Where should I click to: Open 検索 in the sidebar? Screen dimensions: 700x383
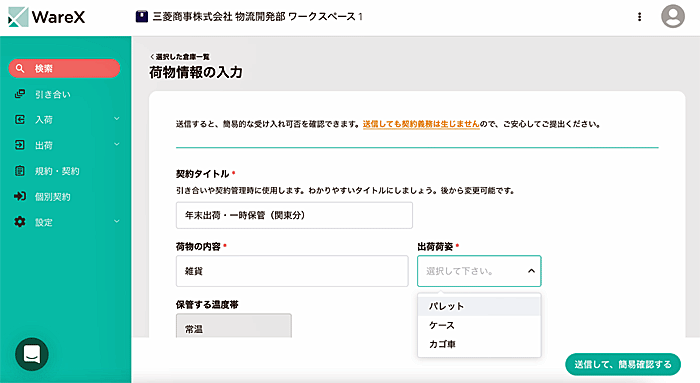tap(64, 68)
